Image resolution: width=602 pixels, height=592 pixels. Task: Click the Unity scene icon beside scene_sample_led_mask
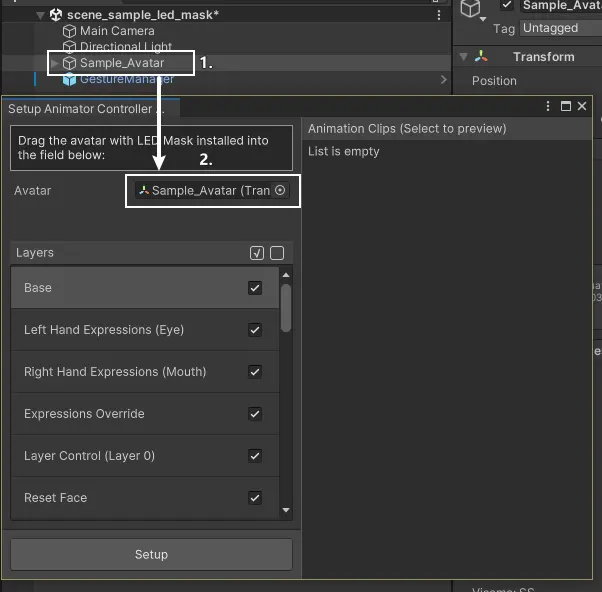click(55, 15)
